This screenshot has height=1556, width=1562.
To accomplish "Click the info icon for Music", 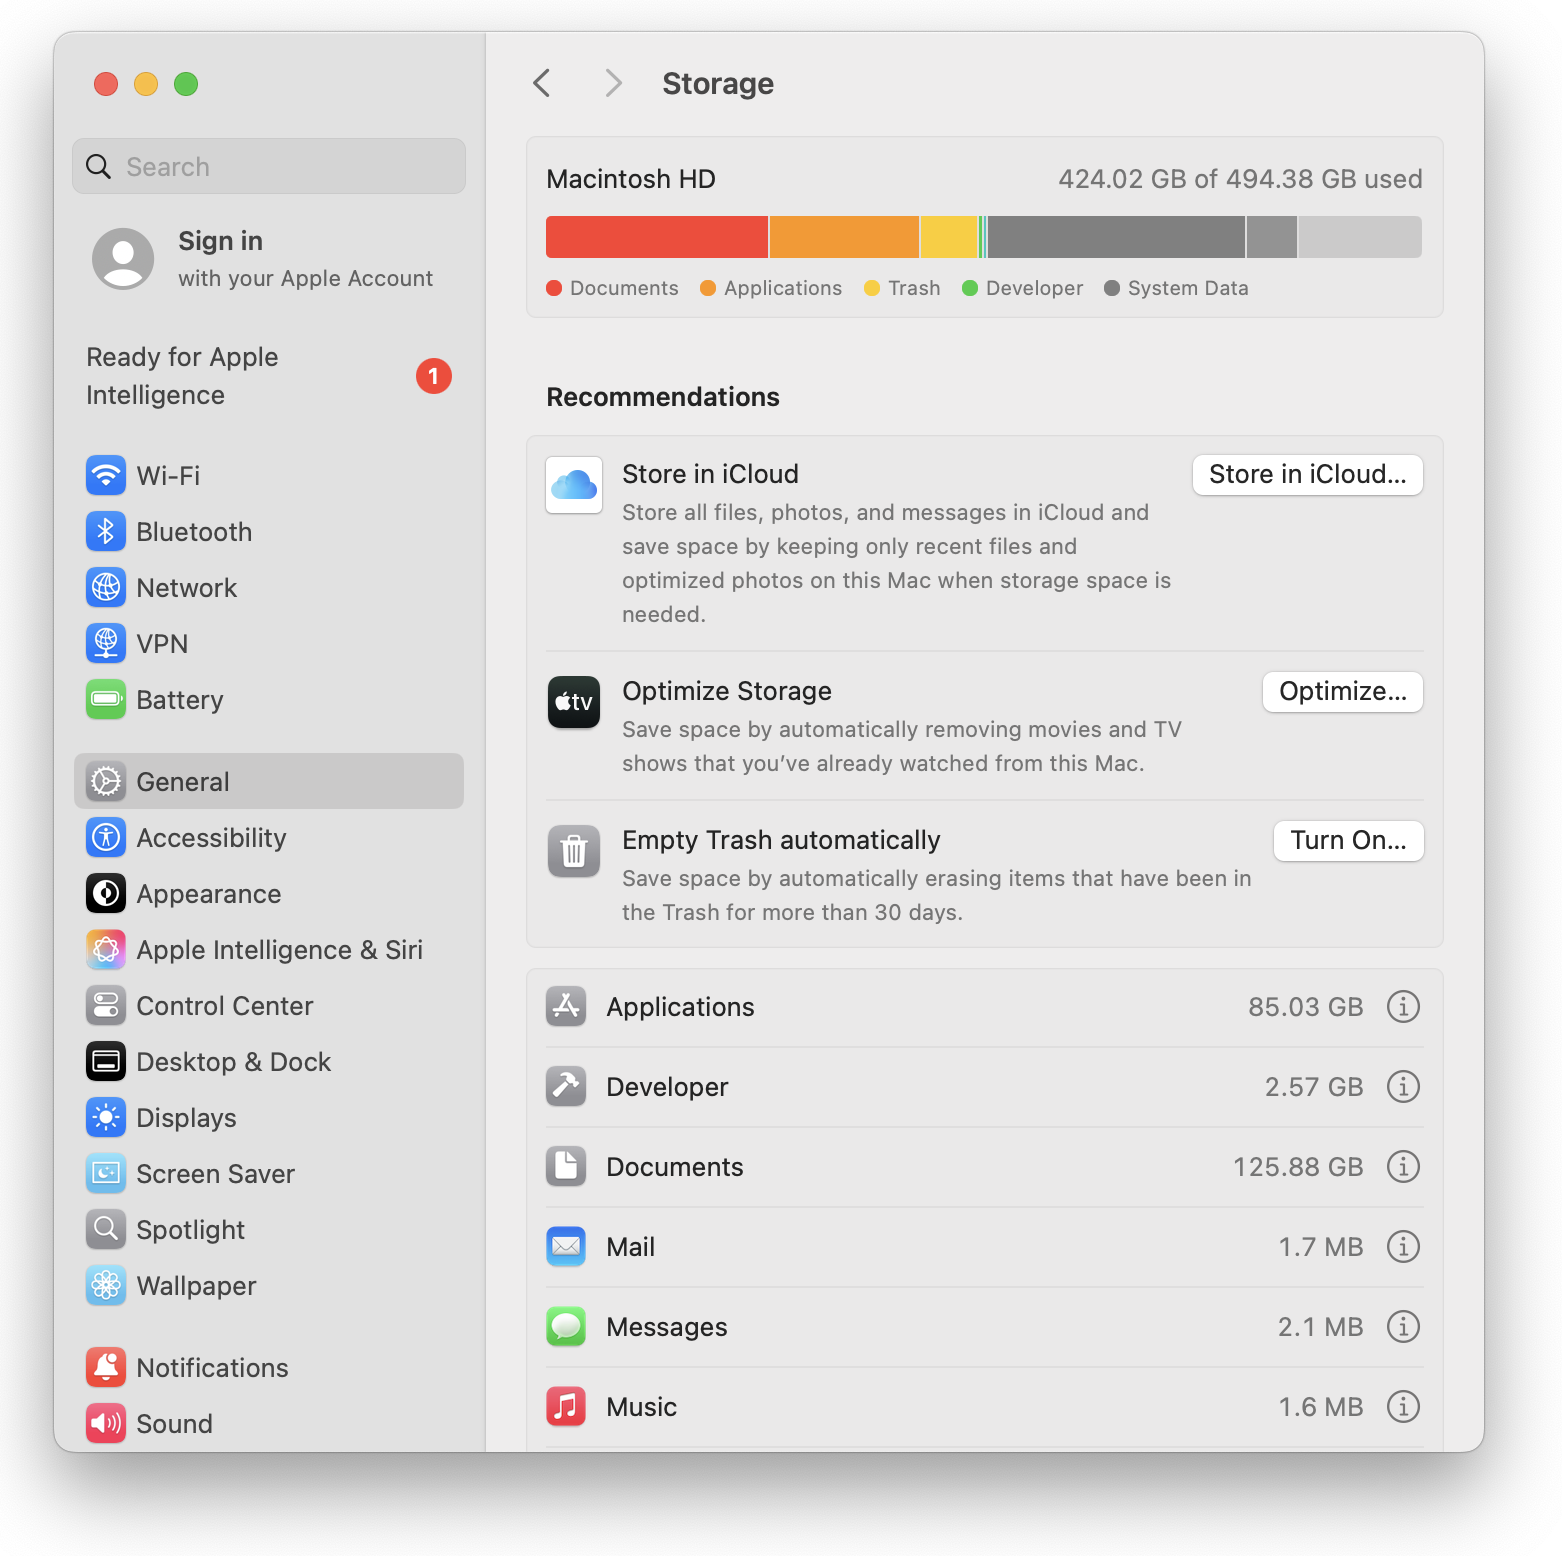I will [1403, 1407].
